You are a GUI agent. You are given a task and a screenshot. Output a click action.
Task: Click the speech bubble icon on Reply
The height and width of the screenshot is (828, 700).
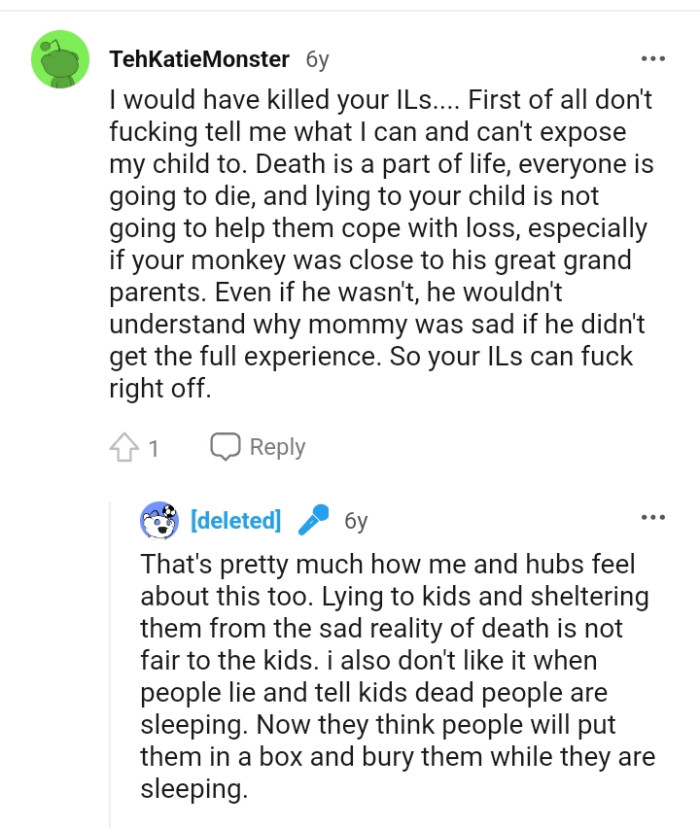coord(224,447)
